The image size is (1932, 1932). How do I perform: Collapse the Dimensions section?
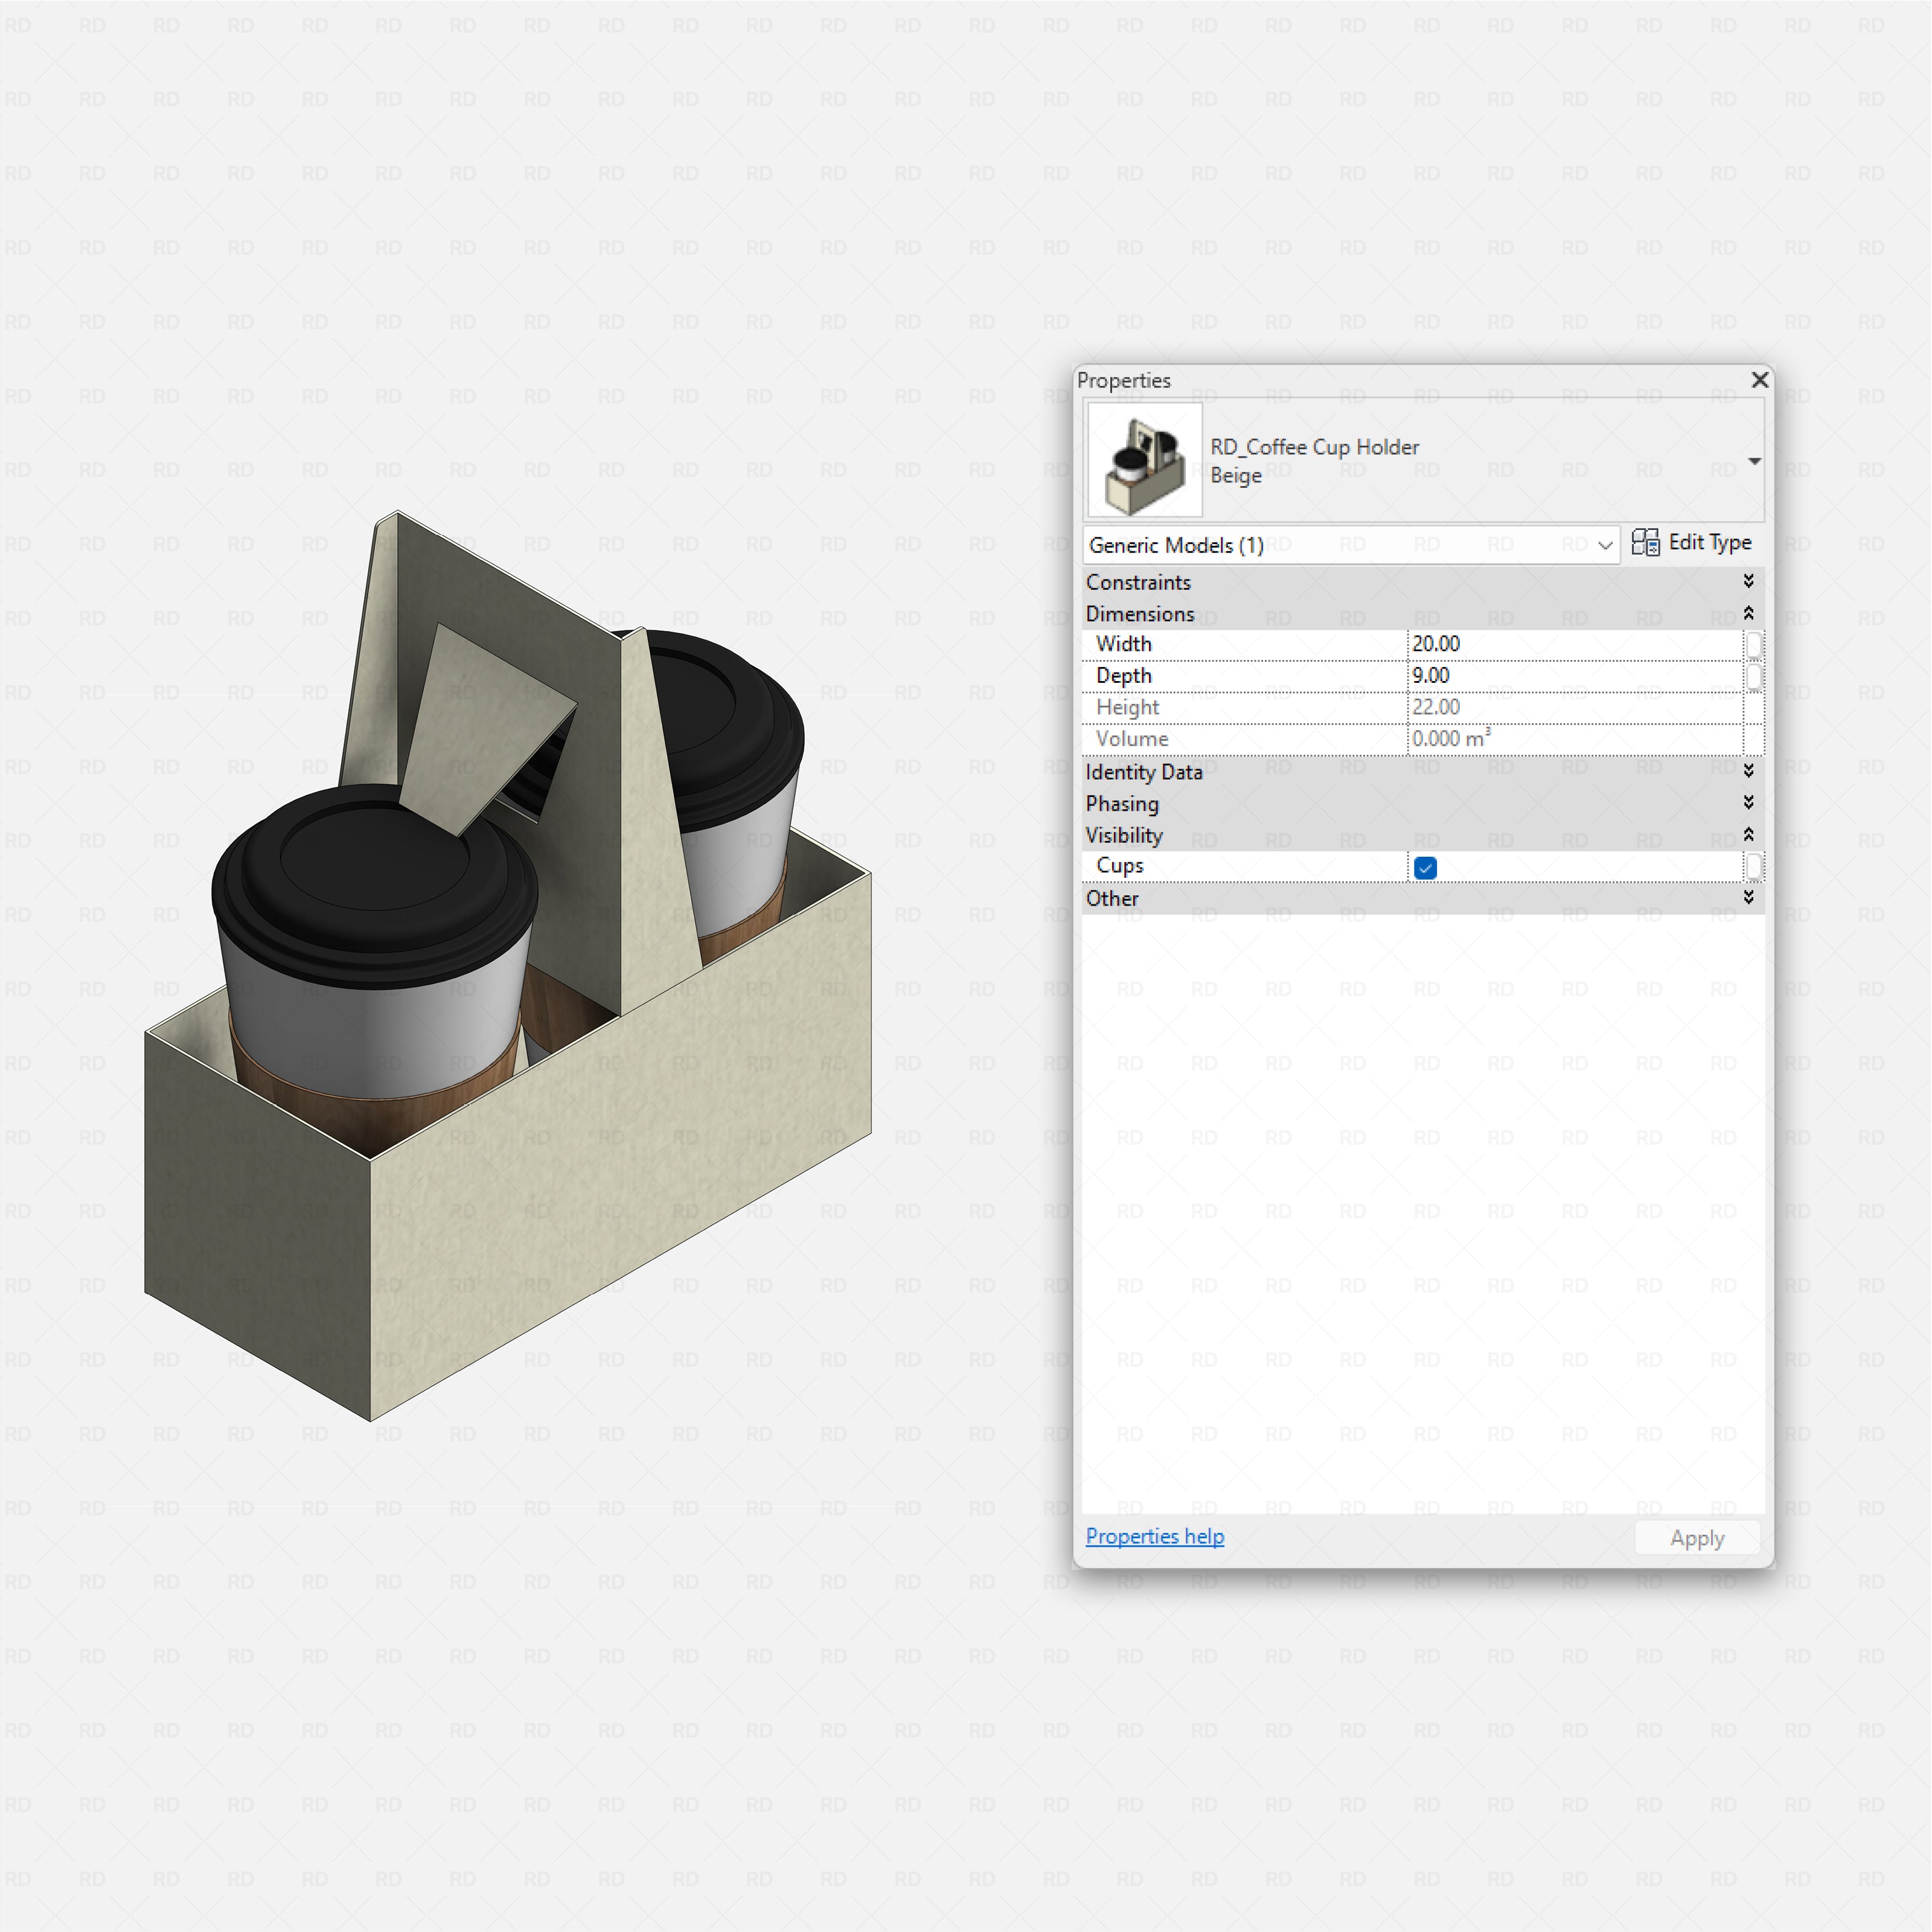click(x=1749, y=613)
